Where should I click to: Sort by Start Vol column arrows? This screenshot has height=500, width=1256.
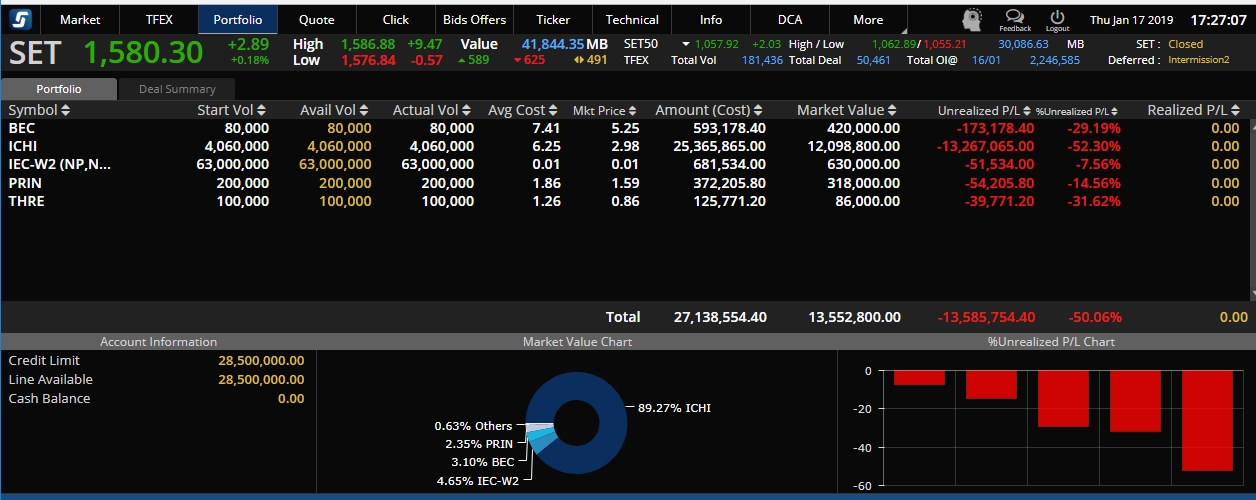[262, 110]
